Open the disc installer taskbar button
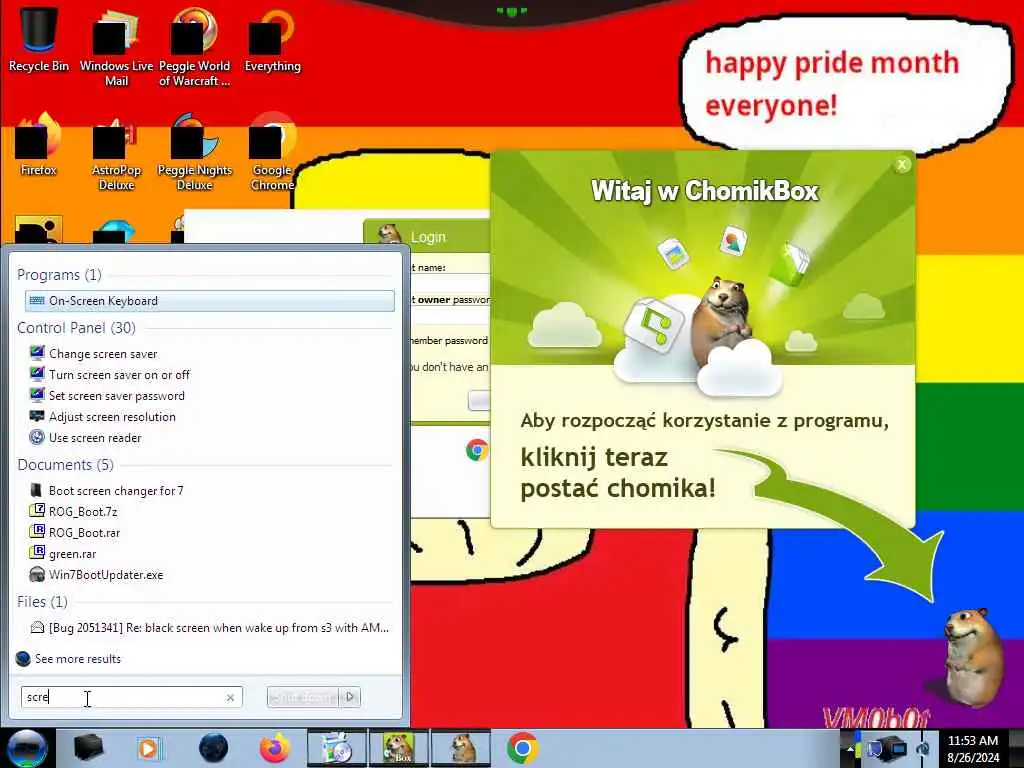The height and width of the screenshot is (768, 1024). (x=337, y=748)
